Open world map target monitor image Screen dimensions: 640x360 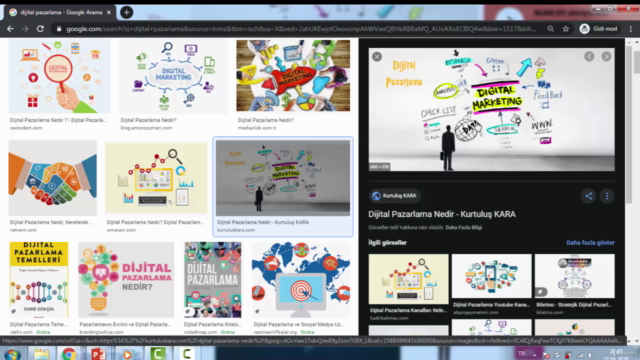click(301, 280)
